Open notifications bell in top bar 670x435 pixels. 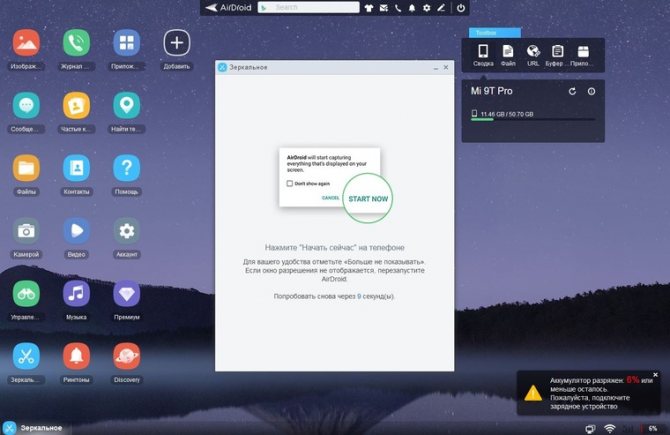[412, 8]
